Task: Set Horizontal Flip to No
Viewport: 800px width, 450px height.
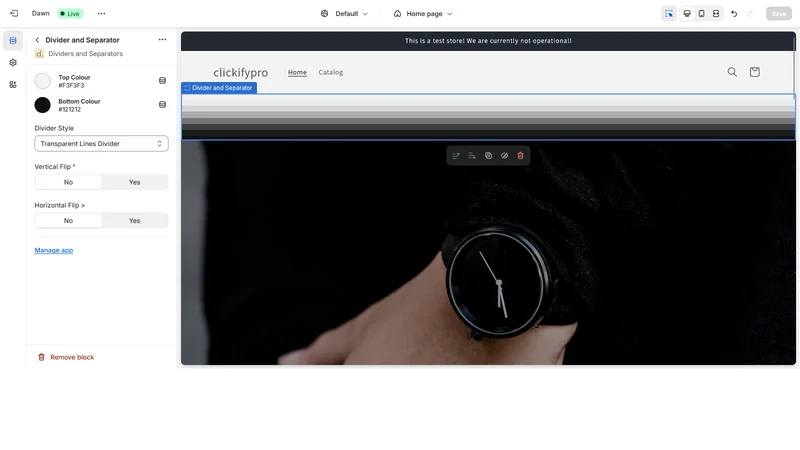Action: point(68,221)
